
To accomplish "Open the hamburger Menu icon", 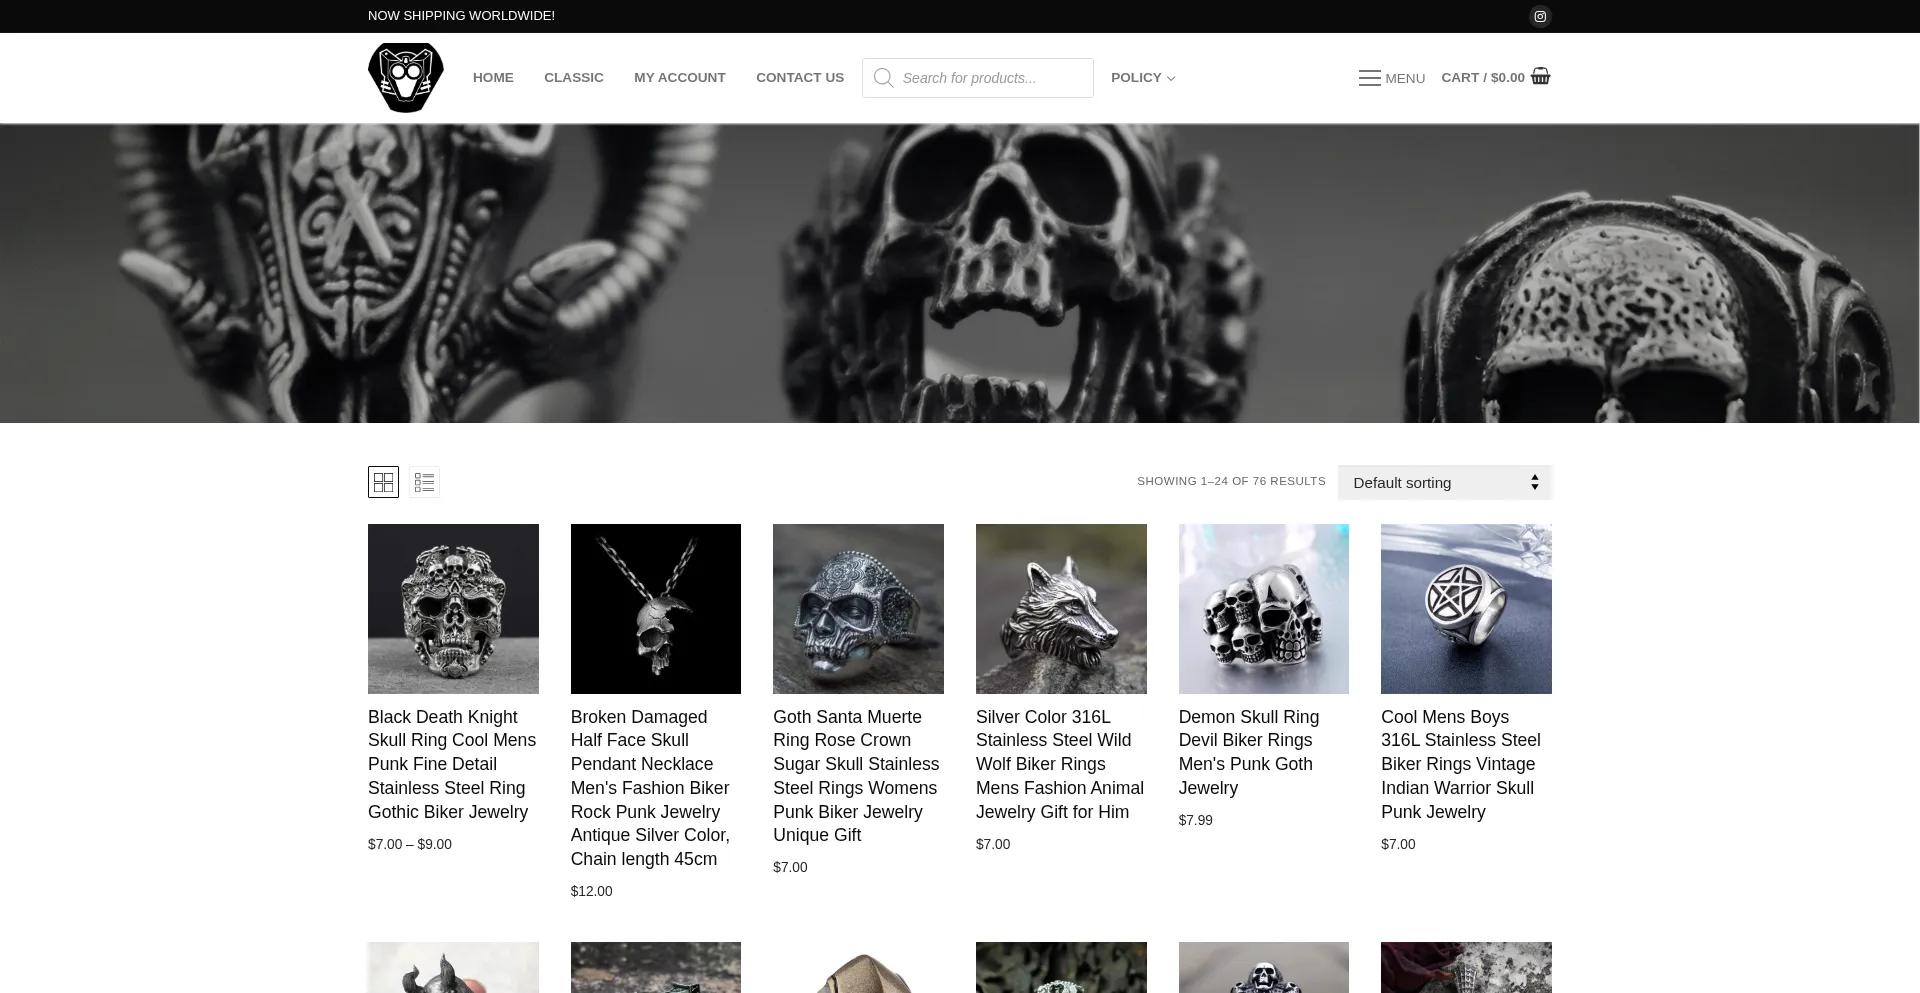I will (1370, 78).
